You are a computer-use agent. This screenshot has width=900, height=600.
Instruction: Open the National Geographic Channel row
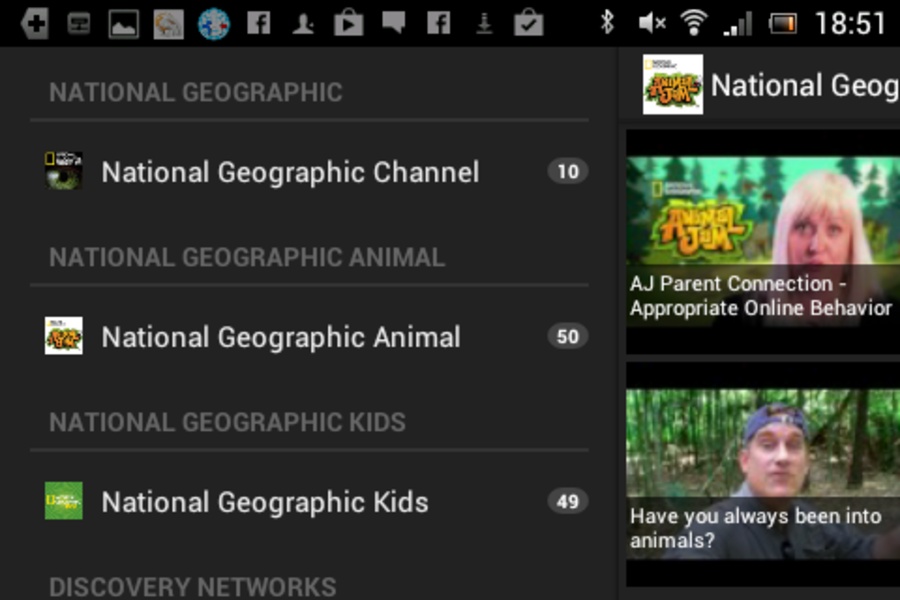coord(310,172)
